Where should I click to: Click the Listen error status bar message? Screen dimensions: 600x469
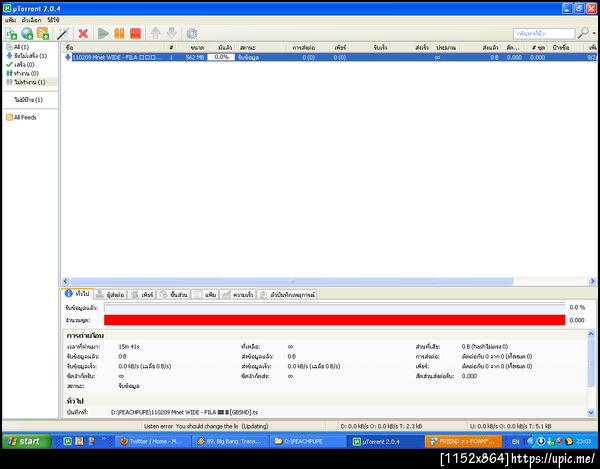click(206, 426)
